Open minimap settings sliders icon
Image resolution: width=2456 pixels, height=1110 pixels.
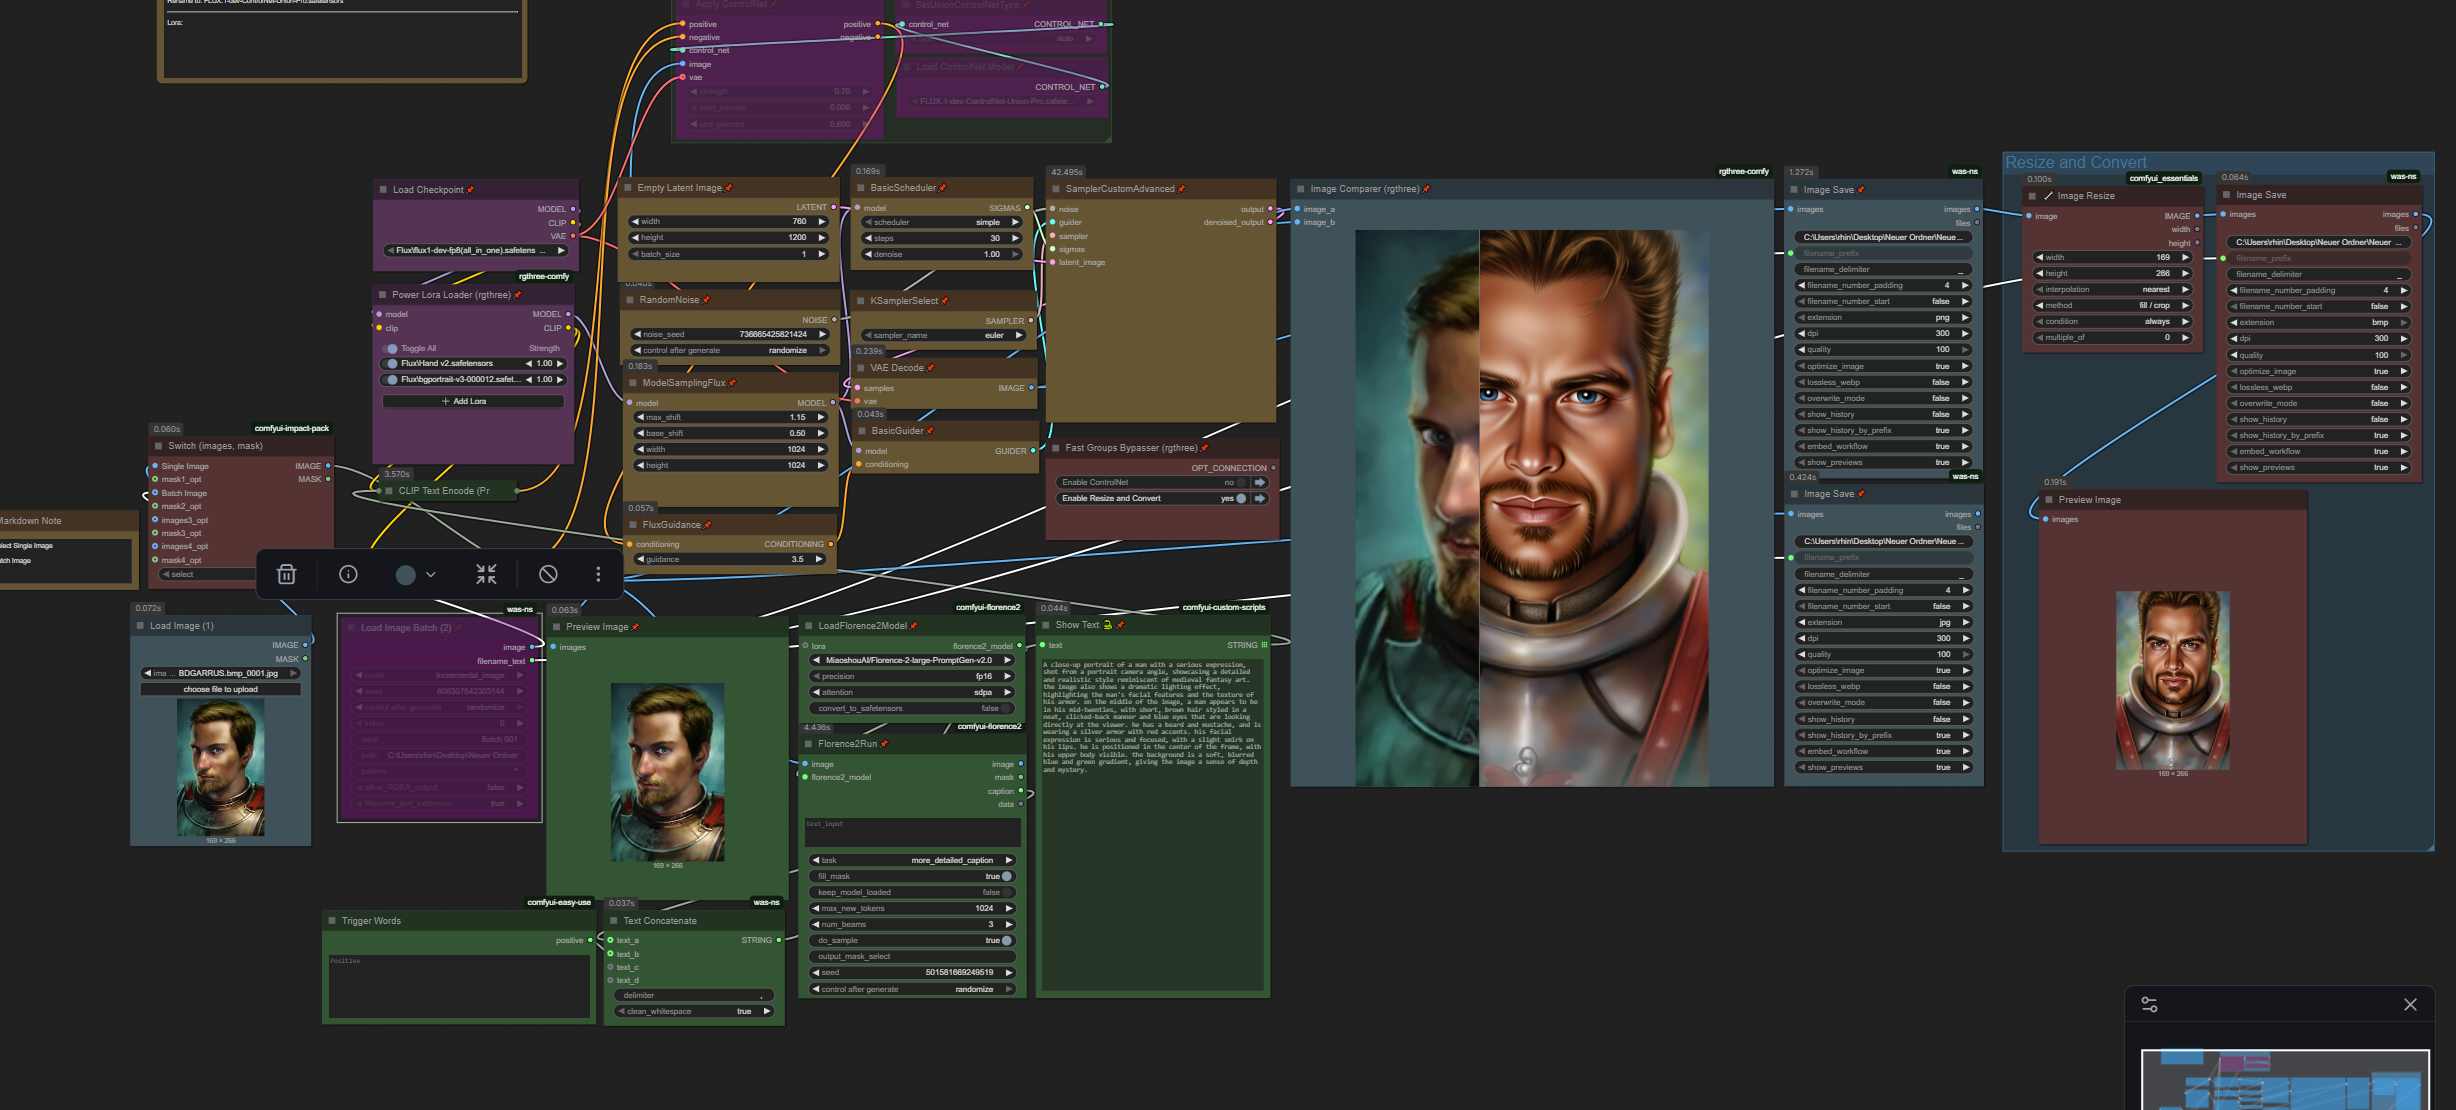pos(2149,1004)
